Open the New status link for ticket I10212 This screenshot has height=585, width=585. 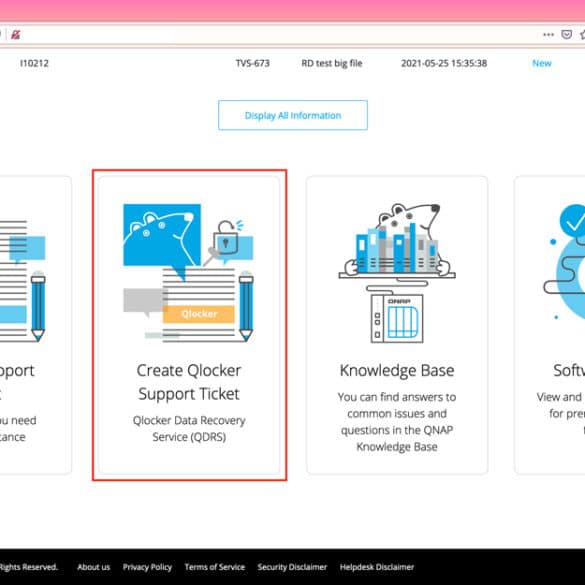(541, 63)
